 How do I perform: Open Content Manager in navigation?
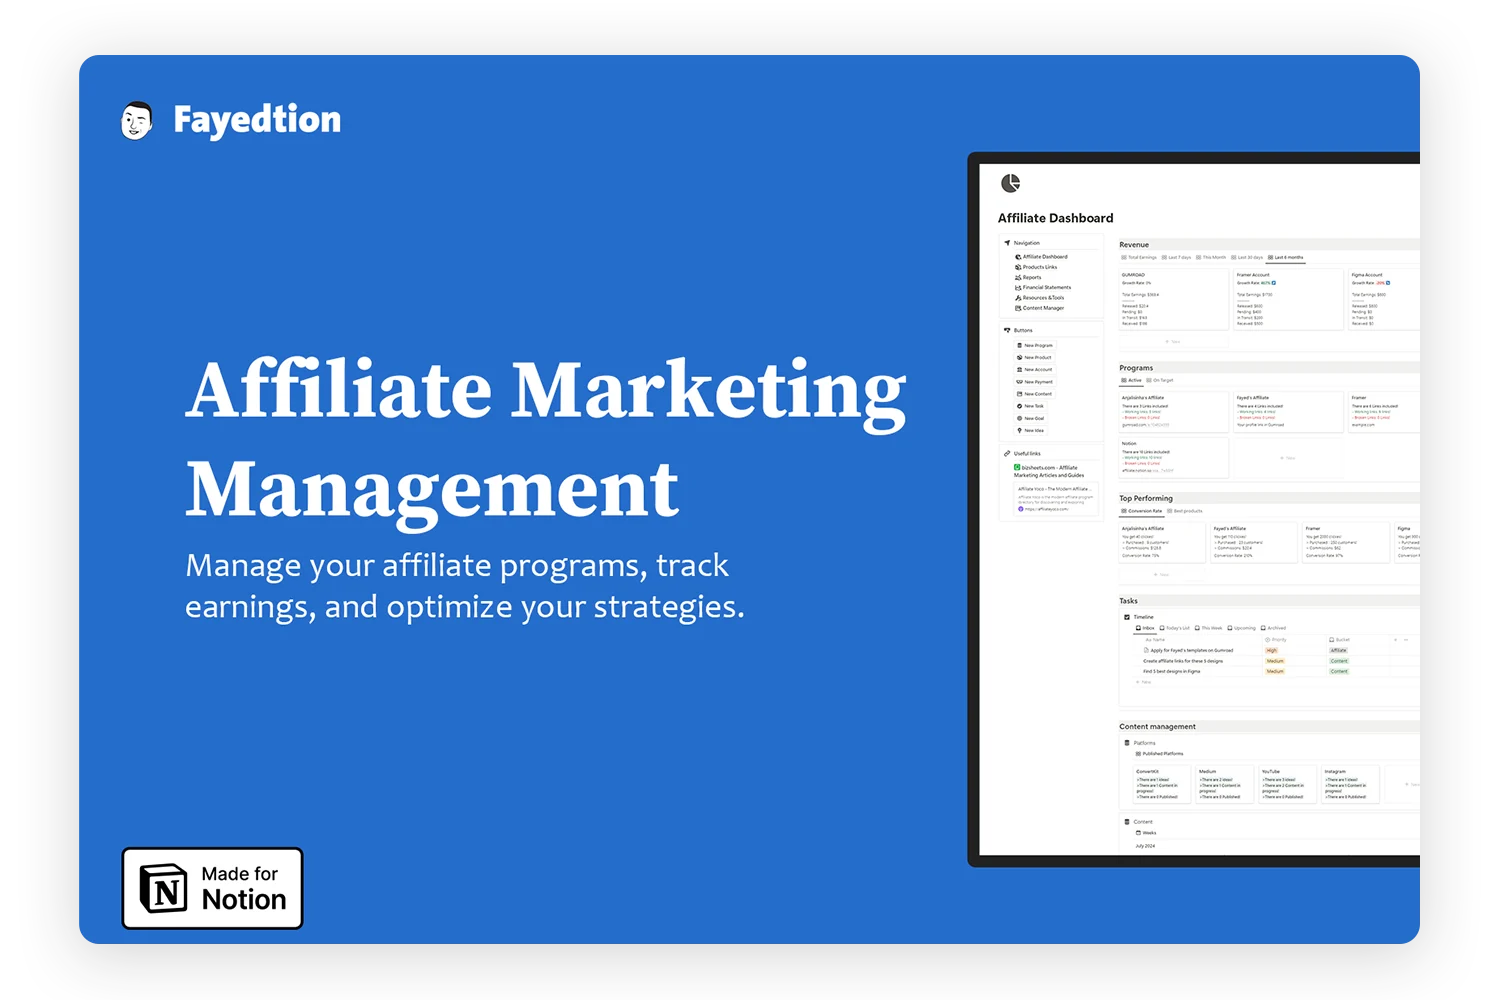[x=1039, y=308]
